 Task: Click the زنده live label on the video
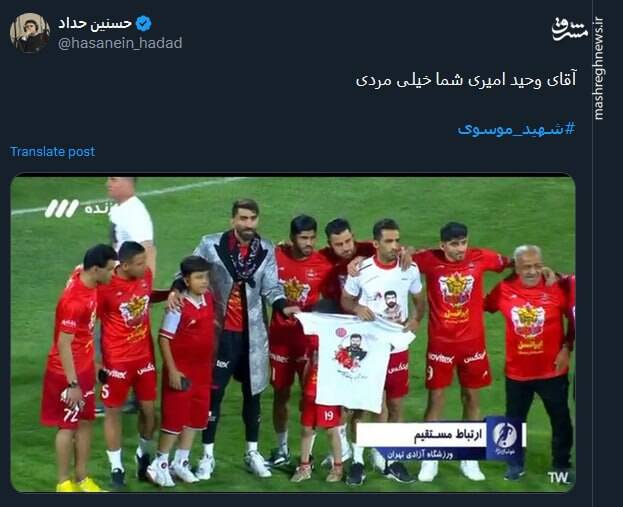coord(96,208)
